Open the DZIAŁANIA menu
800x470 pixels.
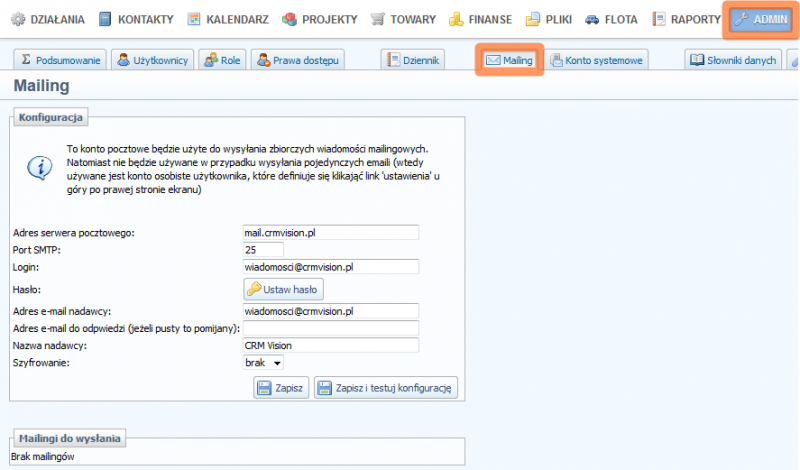click(x=48, y=19)
